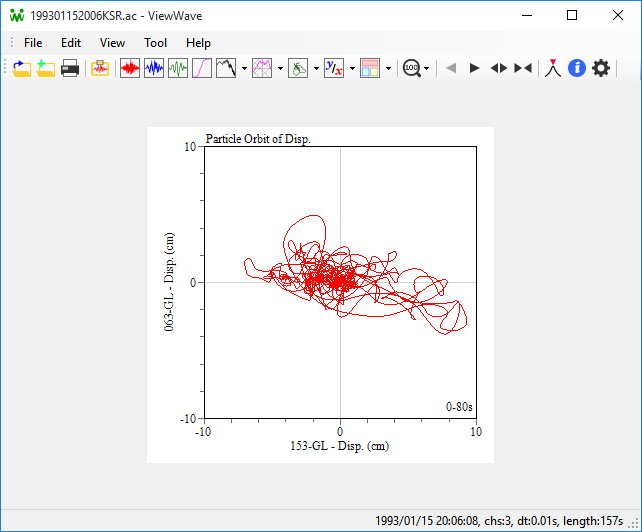
Task: Step to the previous time window
Action: click(451, 68)
